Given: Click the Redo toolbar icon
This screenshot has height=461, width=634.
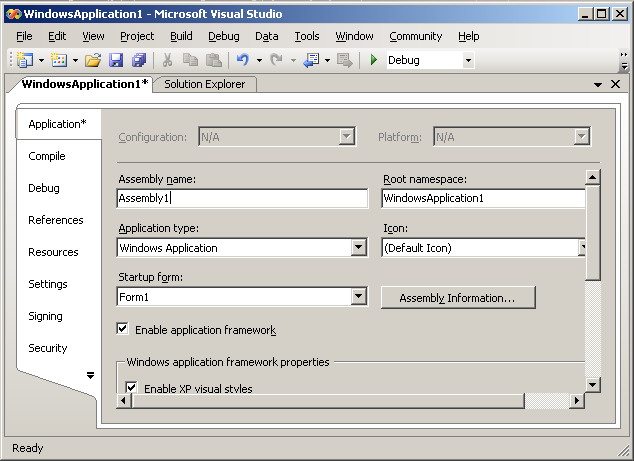Looking at the screenshot, I should pyautogui.click(x=277, y=60).
